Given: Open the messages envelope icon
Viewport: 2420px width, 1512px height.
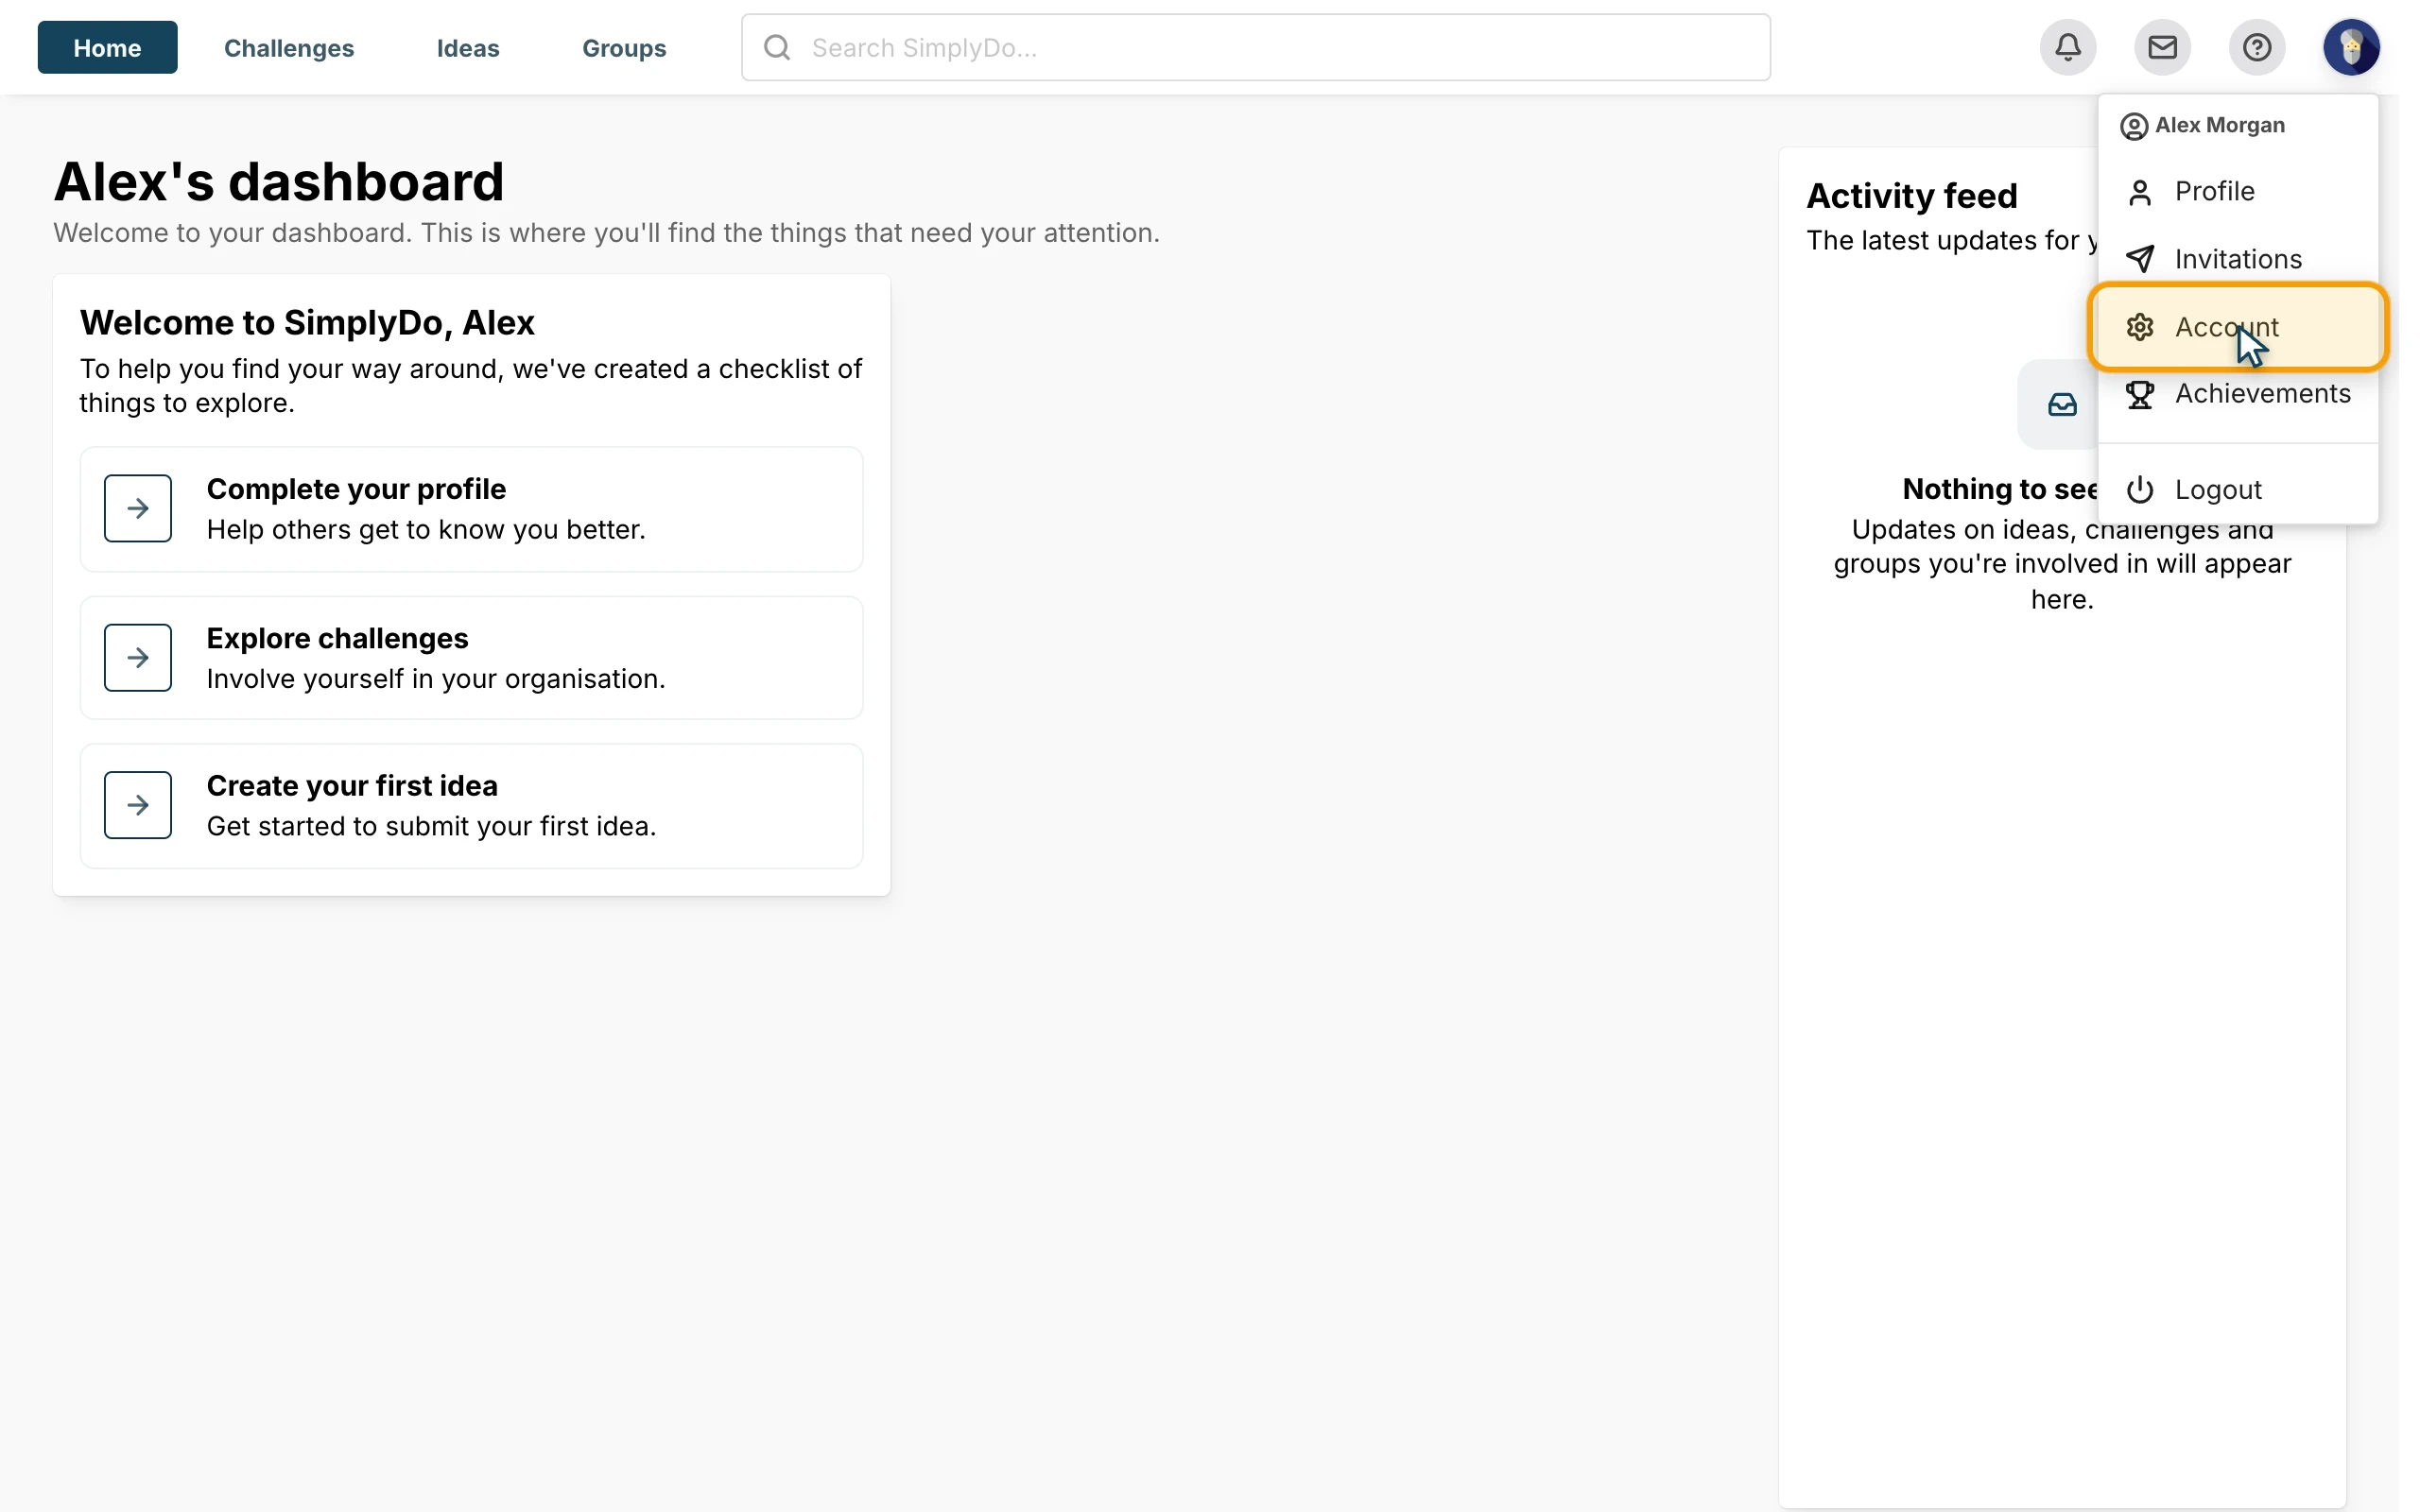Looking at the screenshot, I should tap(2162, 47).
